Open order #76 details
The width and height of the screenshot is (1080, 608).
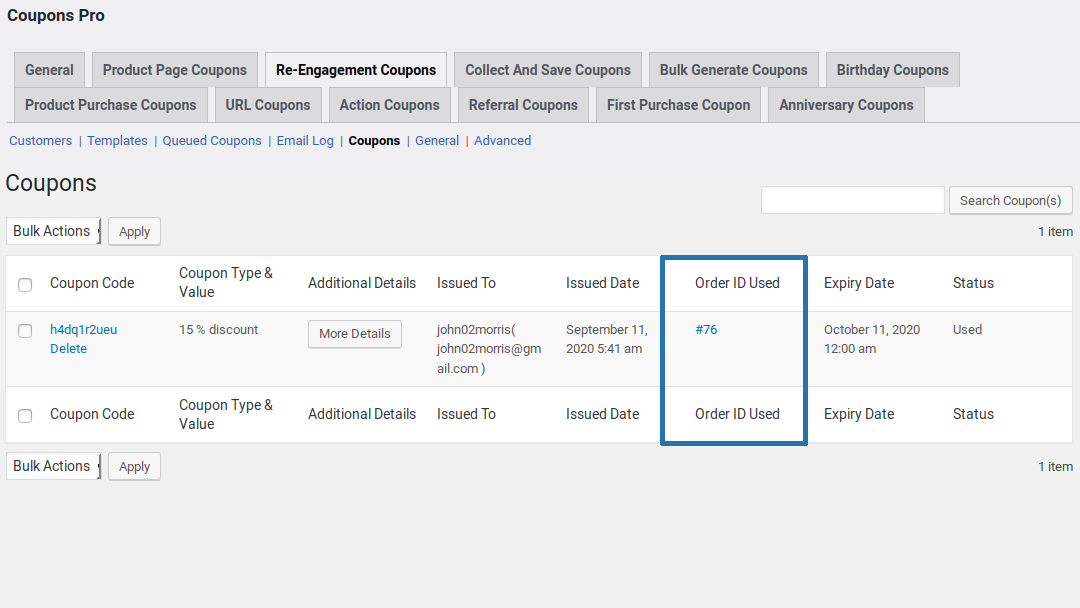pos(707,328)
